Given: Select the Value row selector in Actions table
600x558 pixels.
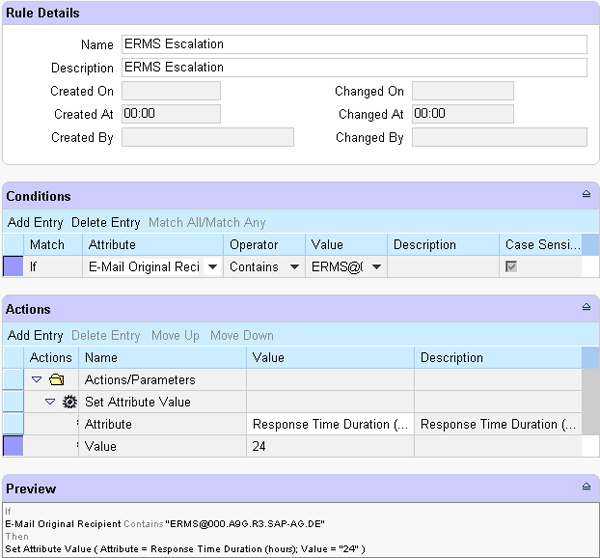Looking at the screenshot, I should [x=13, y=447].
